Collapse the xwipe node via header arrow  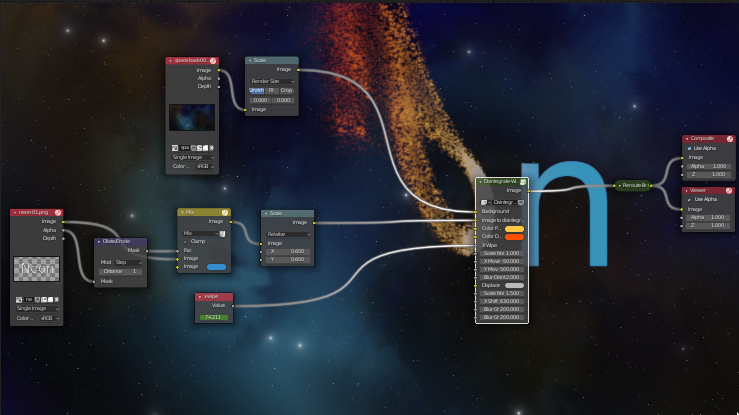pos(200,297)
